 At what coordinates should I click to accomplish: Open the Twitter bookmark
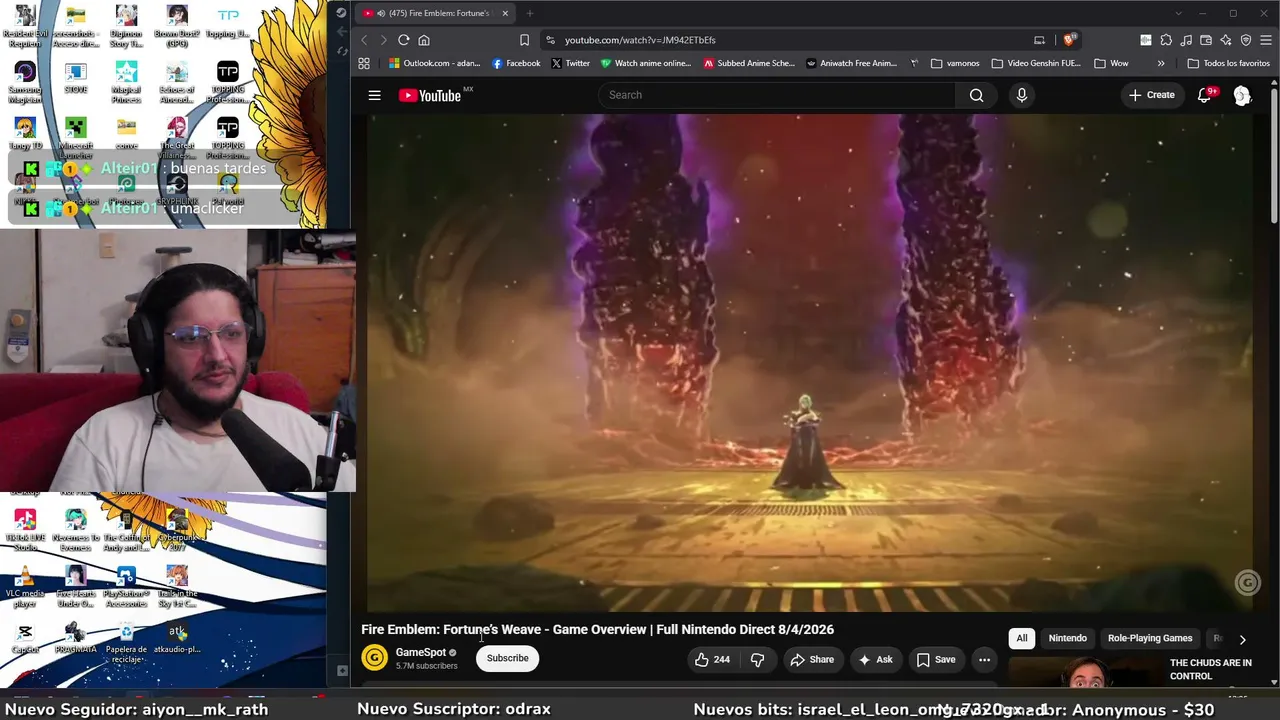pyautogui.click(x=570, y=63)
